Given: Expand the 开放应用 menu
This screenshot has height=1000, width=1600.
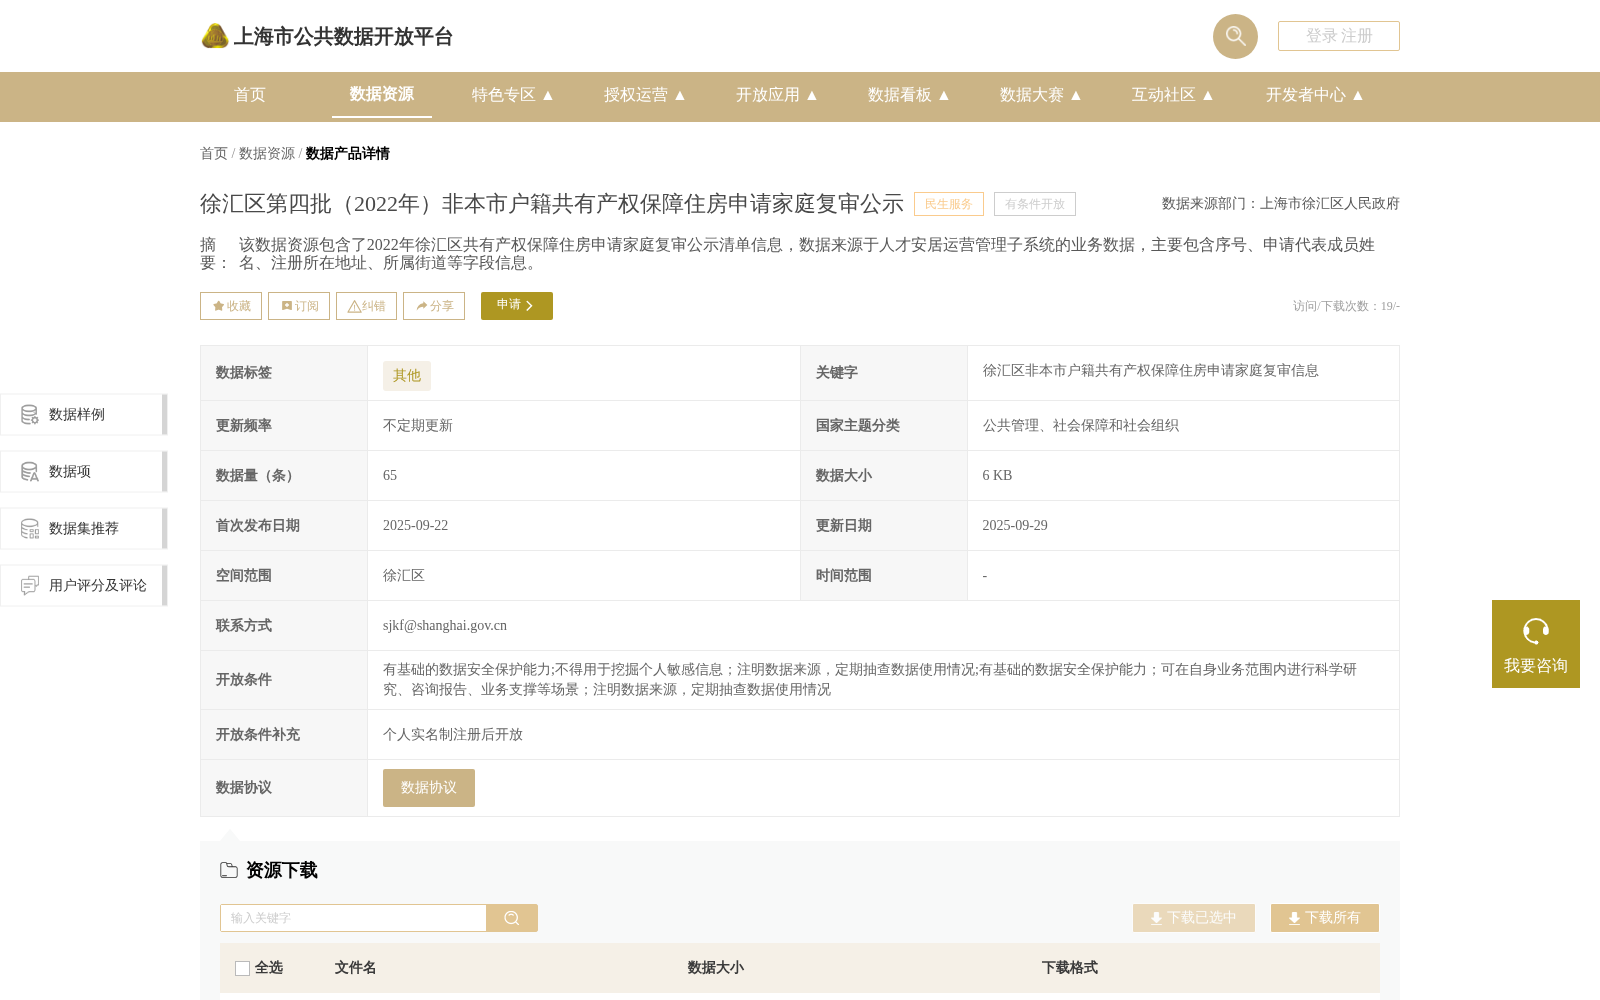Looking at the screenshot, I should click(x=777, y=95).
